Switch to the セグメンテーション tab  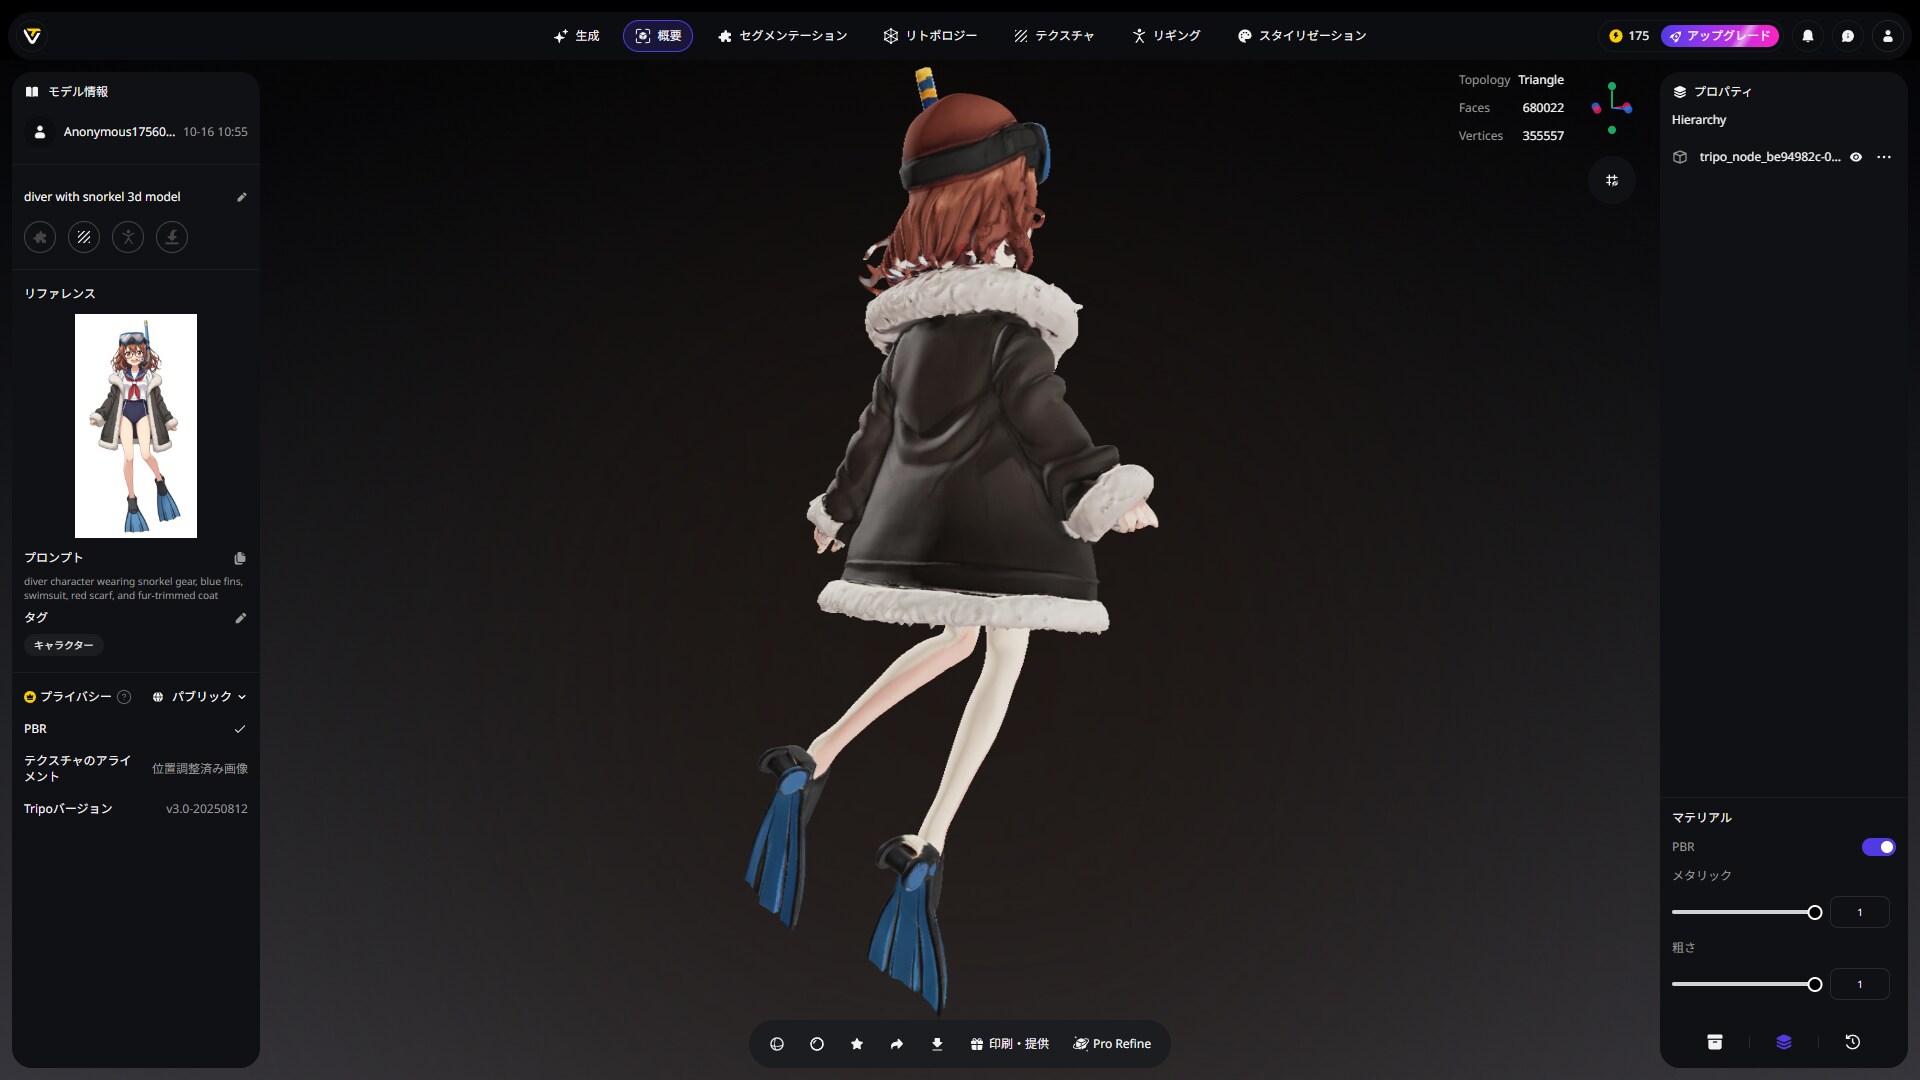tap(782, 36)
